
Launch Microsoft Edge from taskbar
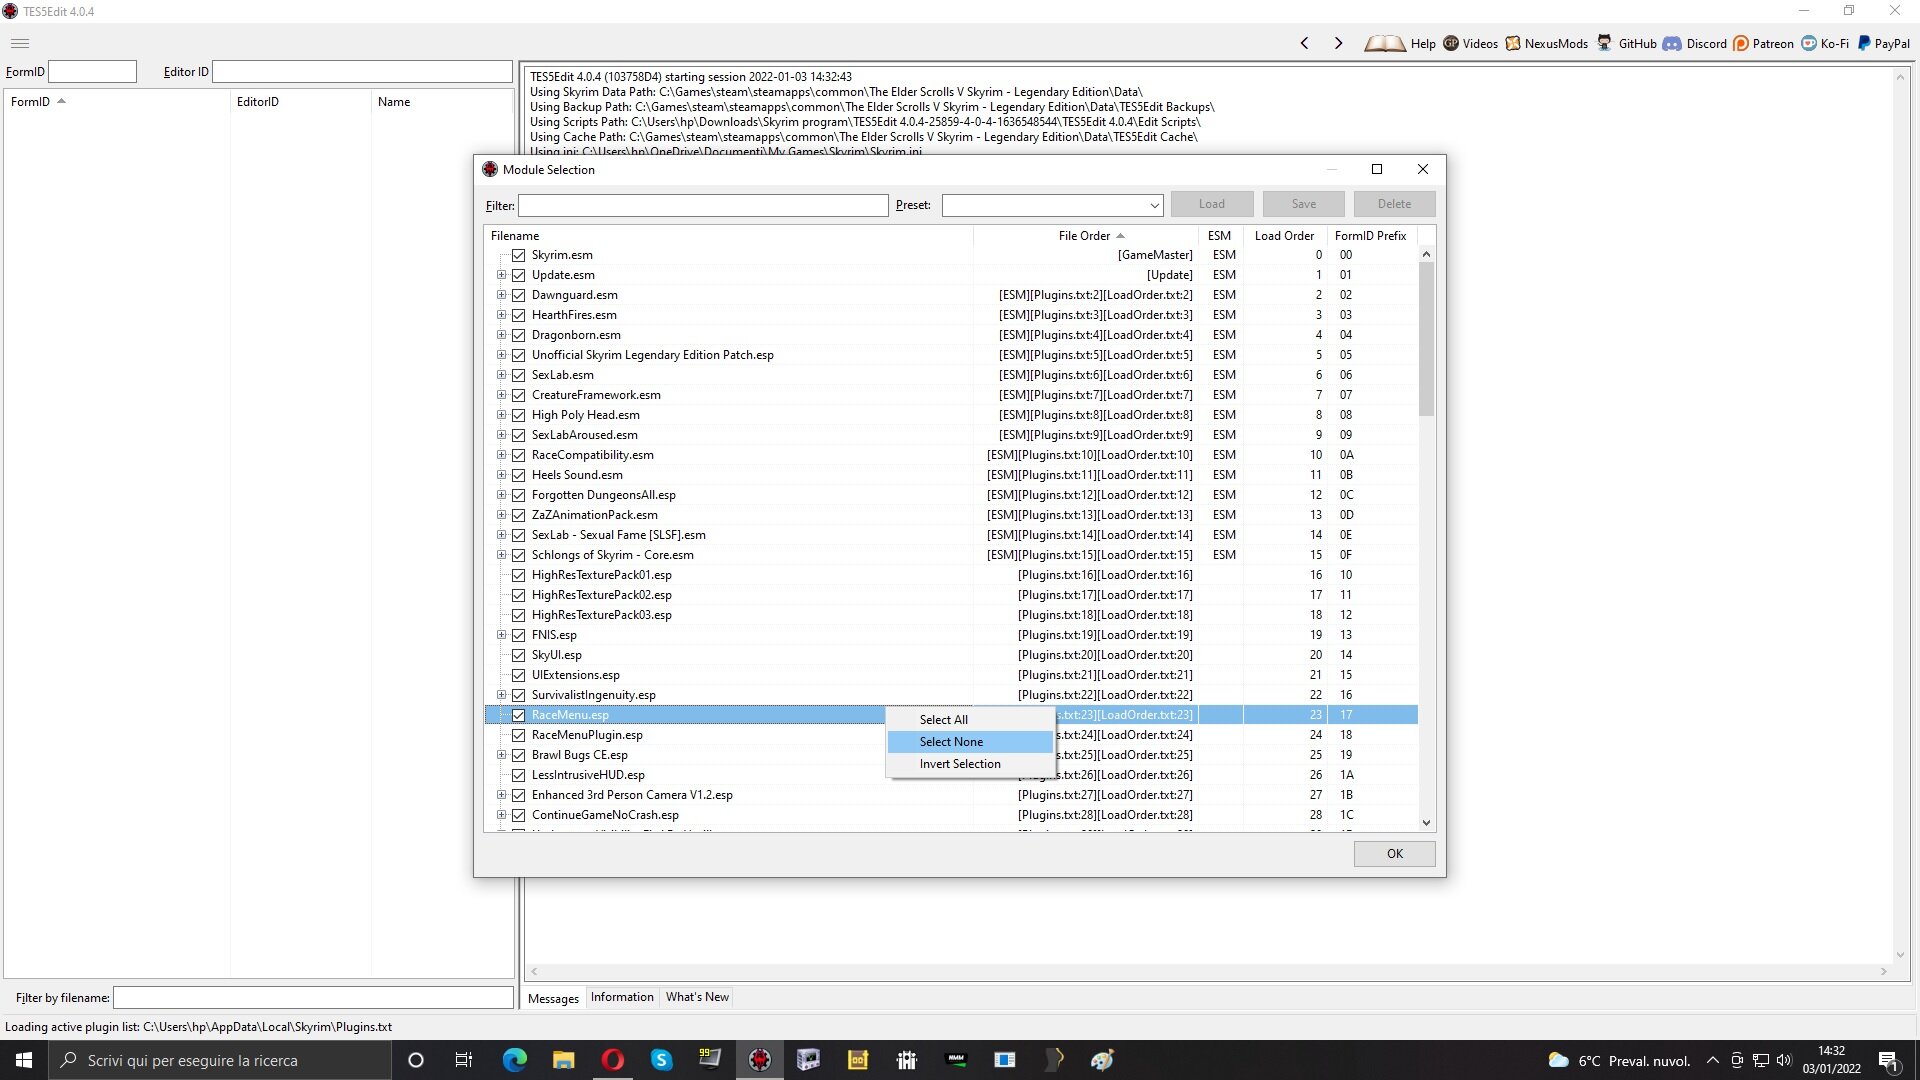pos(514,1060)
